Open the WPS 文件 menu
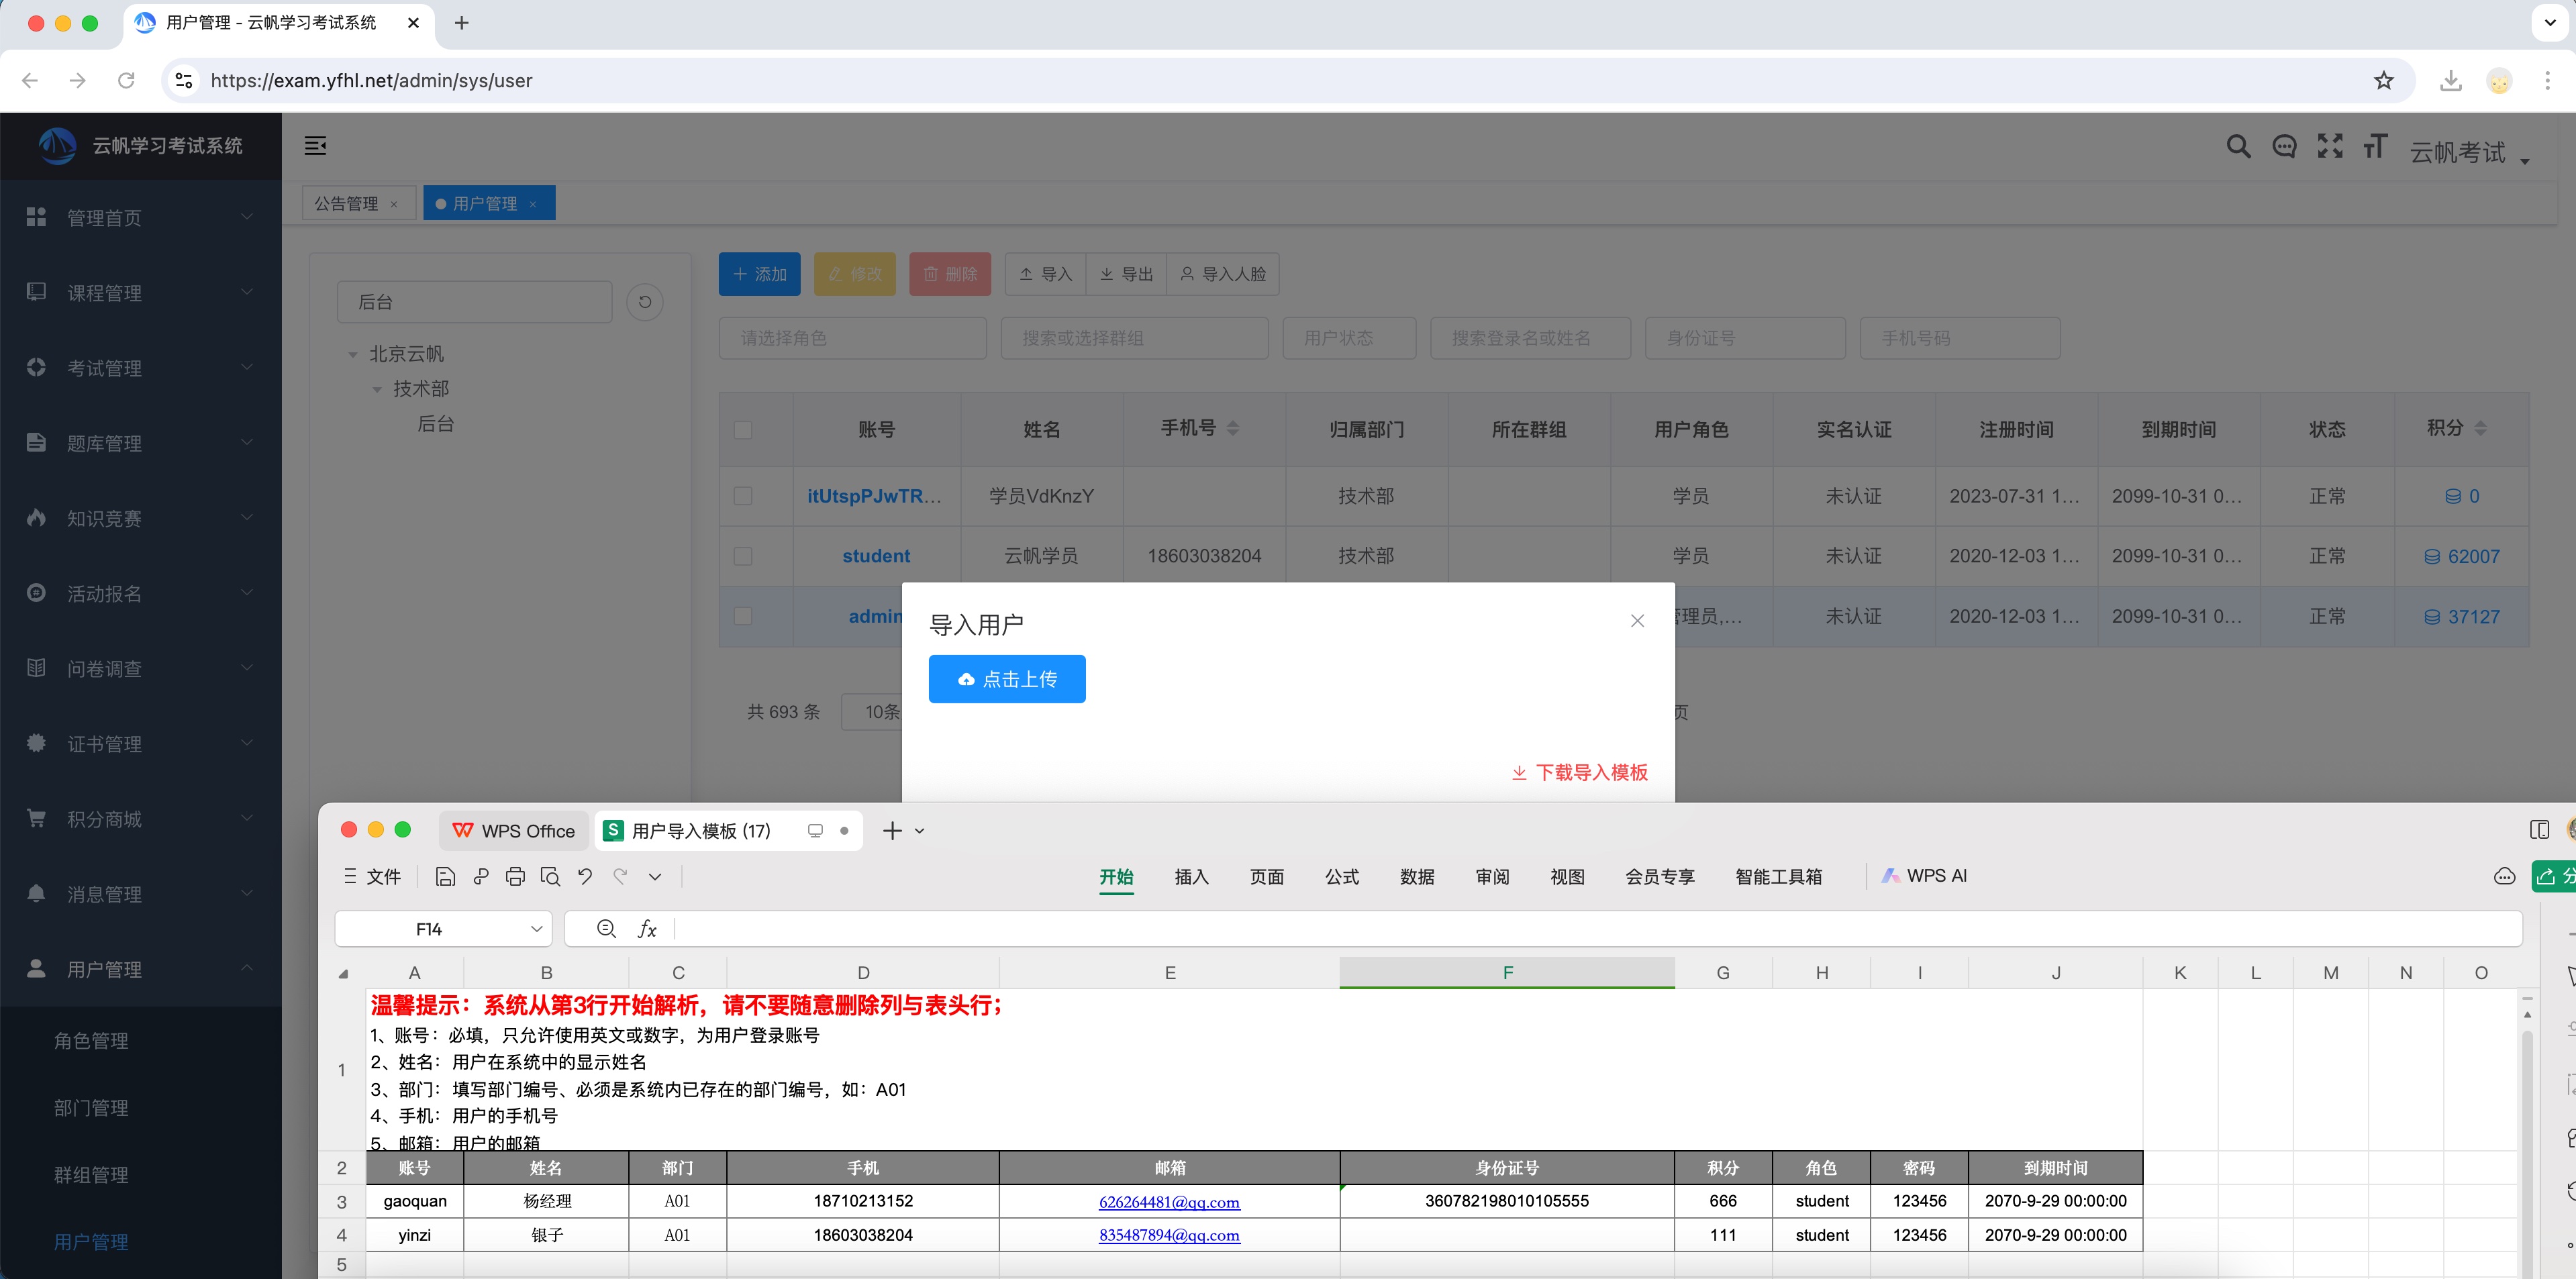This screenshot has width=2576, height=1279. click(372, 877)
